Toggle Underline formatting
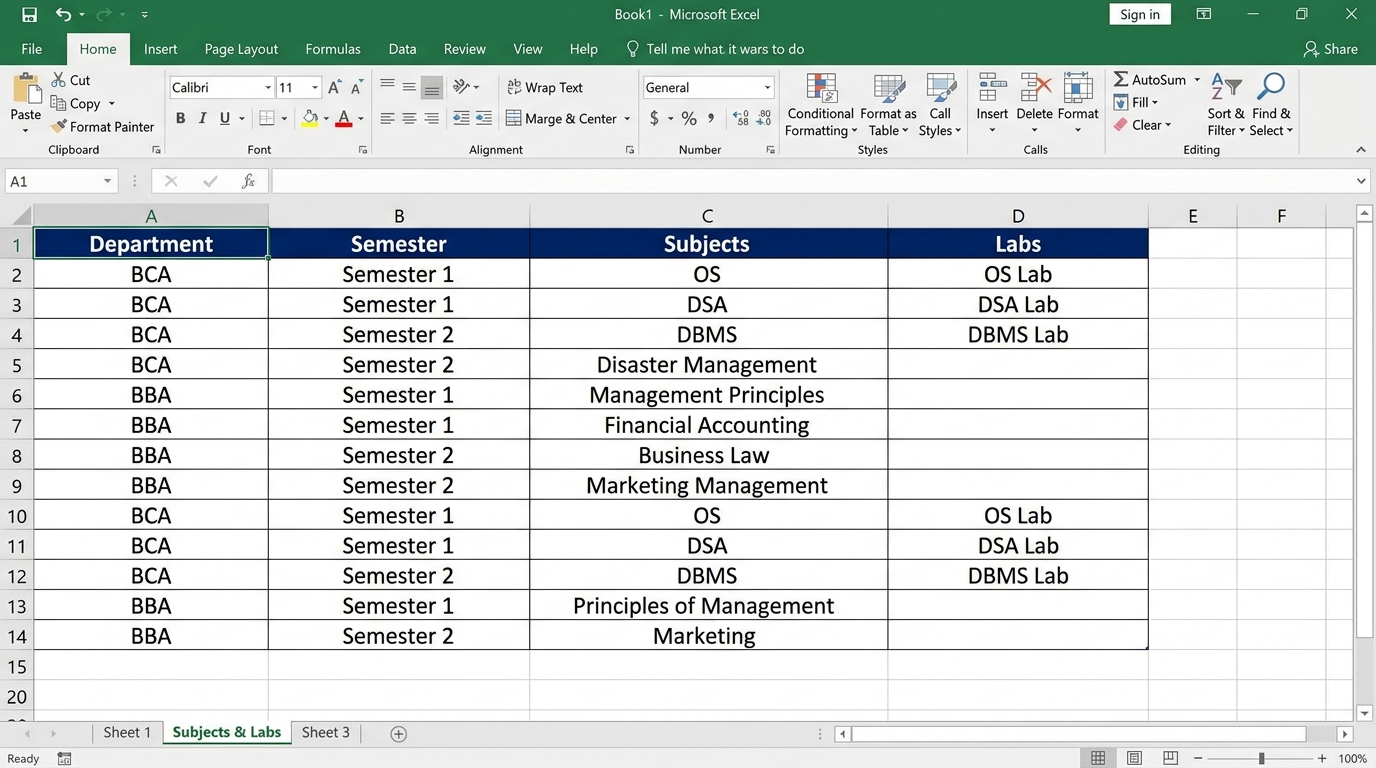Viewport: 1376px width, 768px height. [225, 119]
